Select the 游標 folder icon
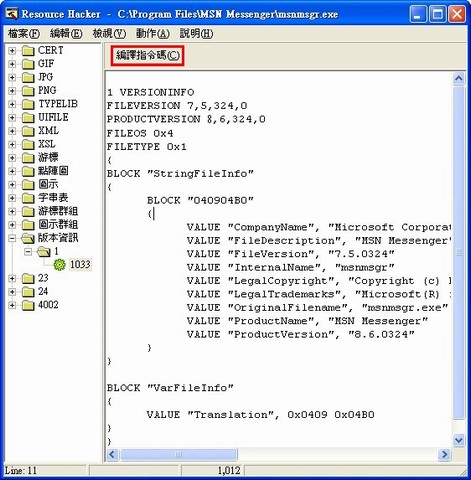The height and width of the screenshot is (480, 471). coord(28,158)
